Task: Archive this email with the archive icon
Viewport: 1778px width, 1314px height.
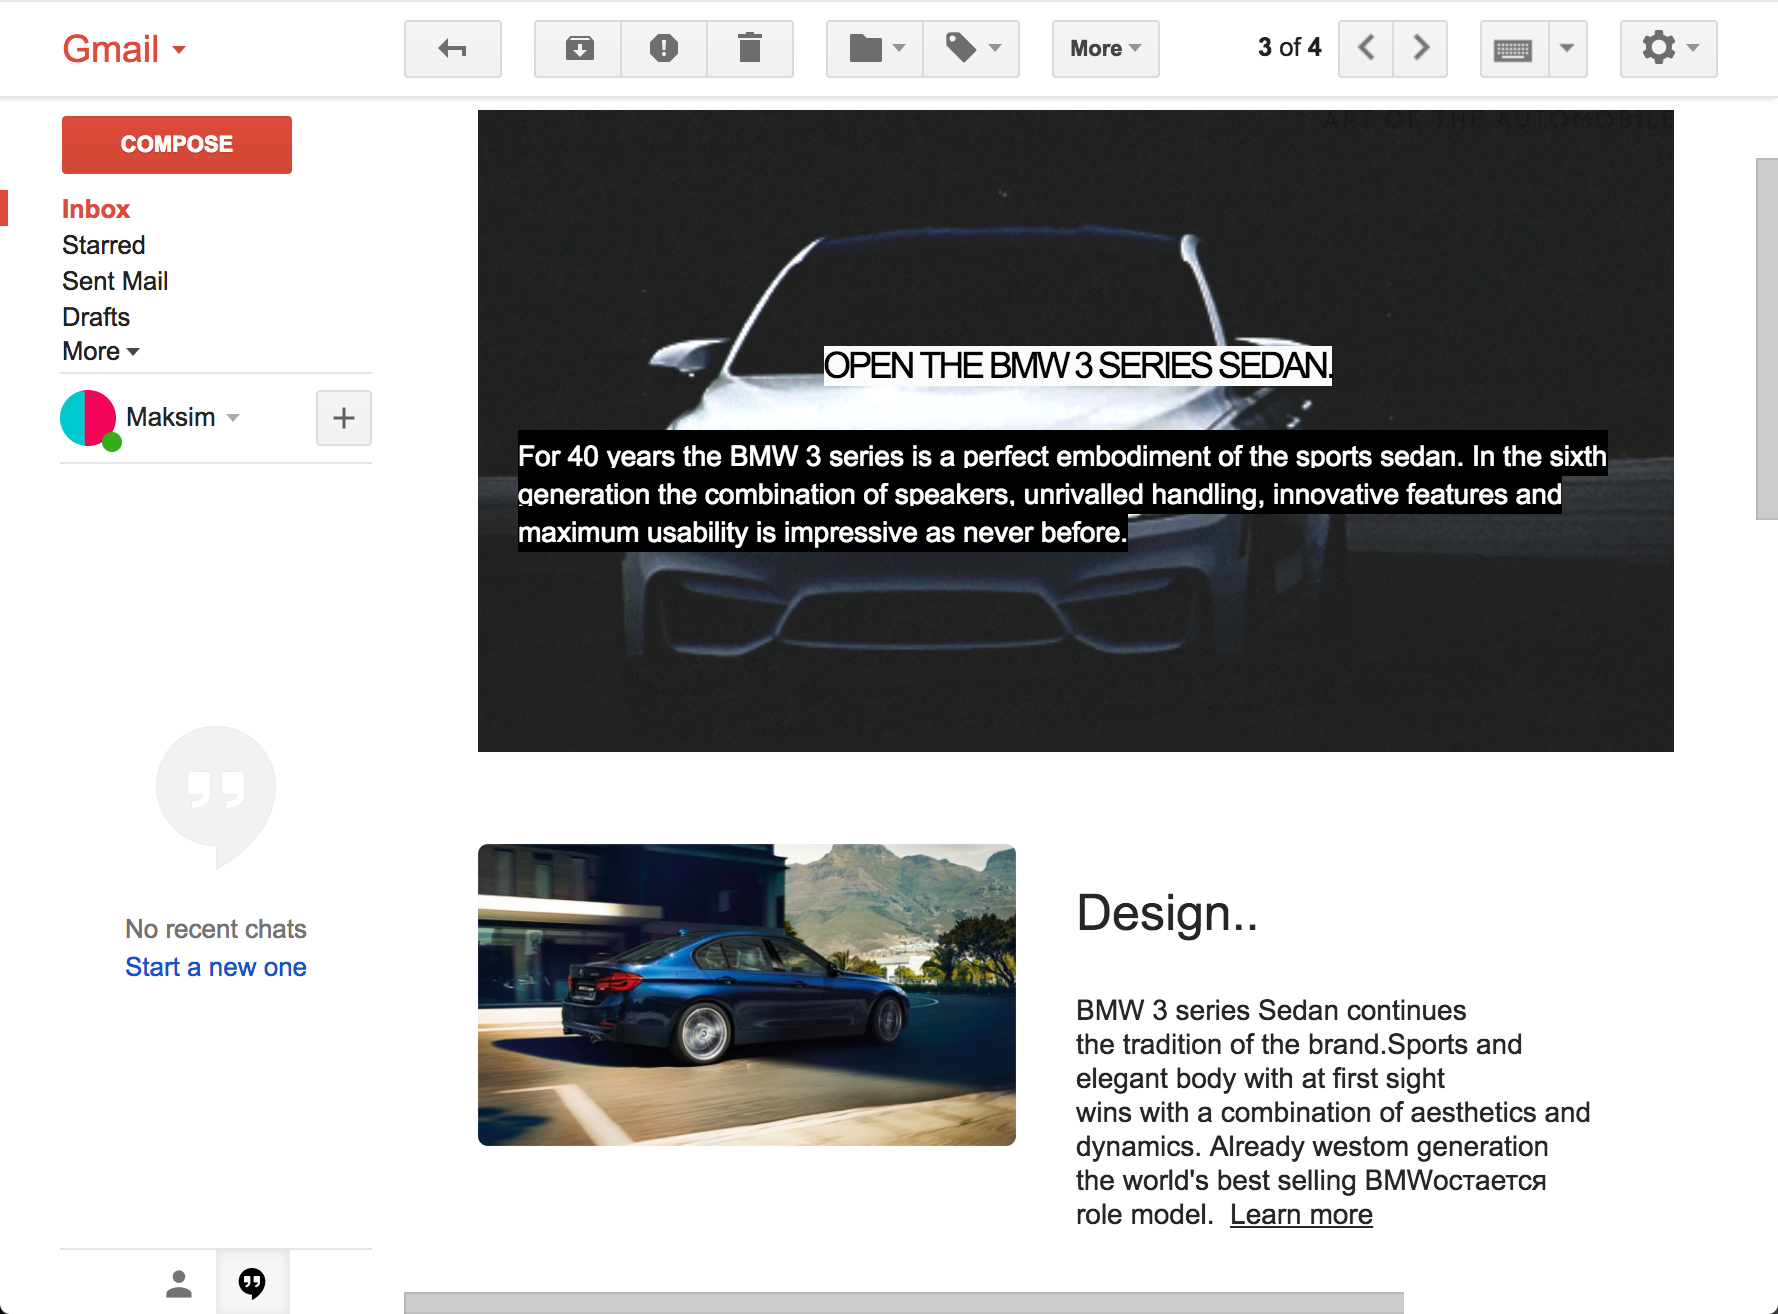Action: [x=579, y=49]
